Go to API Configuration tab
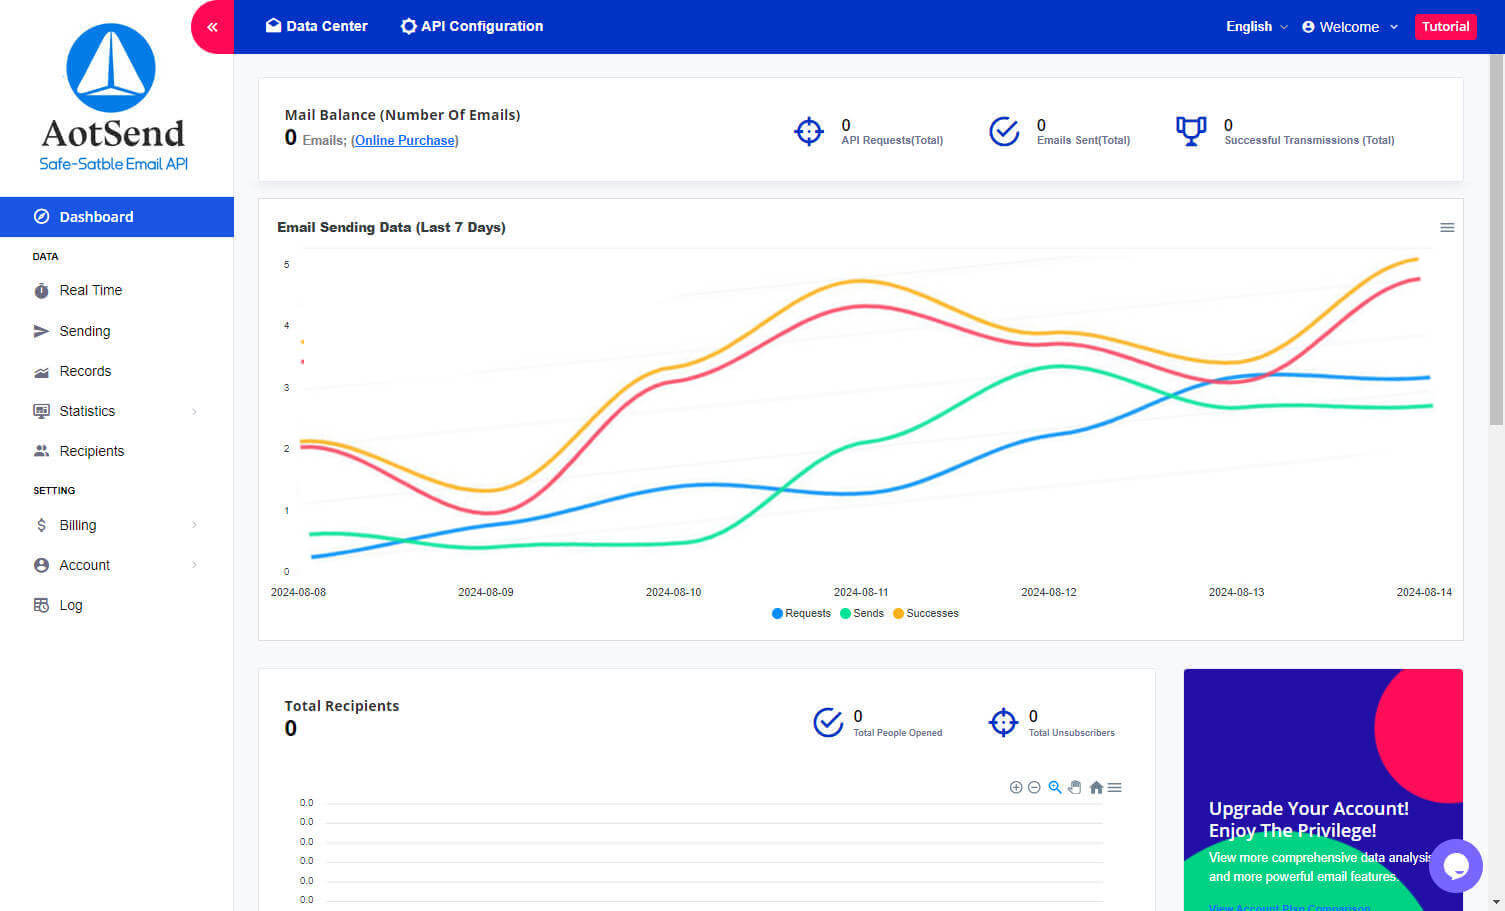Viewport: 1505px width, 911px height. tap(471, 26)
